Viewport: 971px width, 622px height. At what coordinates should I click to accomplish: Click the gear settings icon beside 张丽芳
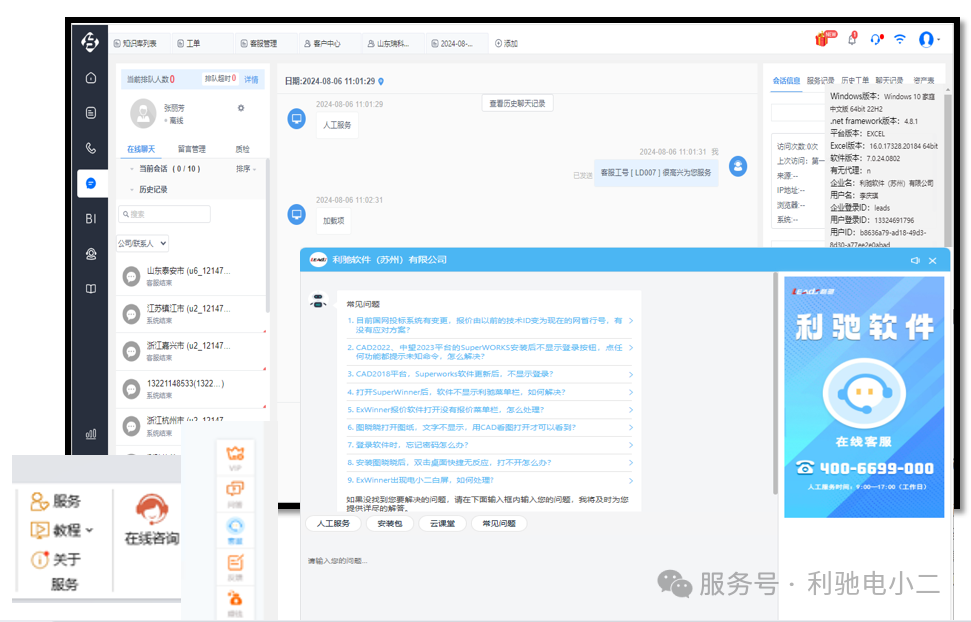(241, 108)
